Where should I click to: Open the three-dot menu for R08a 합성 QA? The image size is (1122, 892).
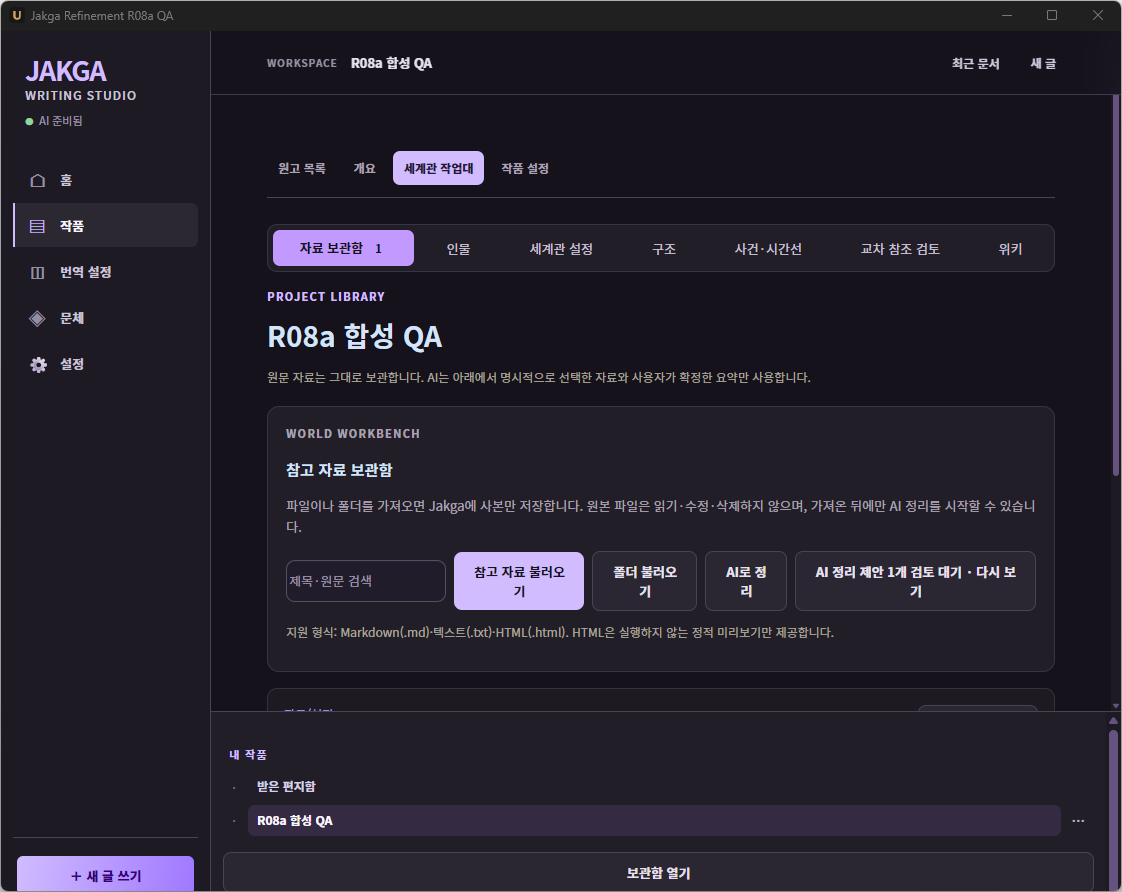pos(1078,820)
